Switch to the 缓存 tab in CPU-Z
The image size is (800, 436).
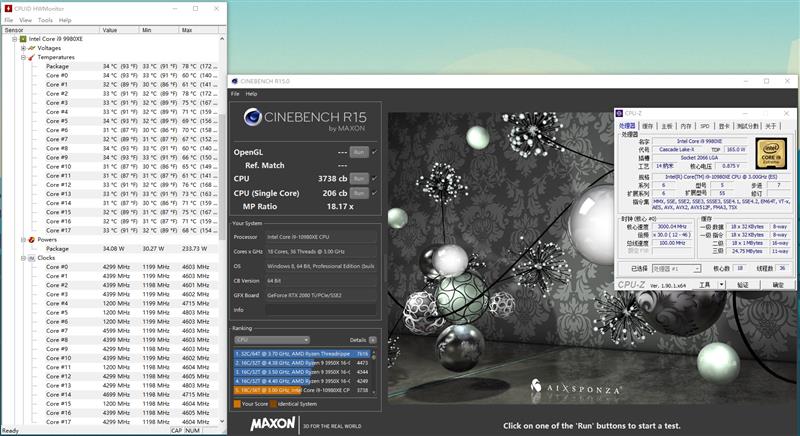647,126
